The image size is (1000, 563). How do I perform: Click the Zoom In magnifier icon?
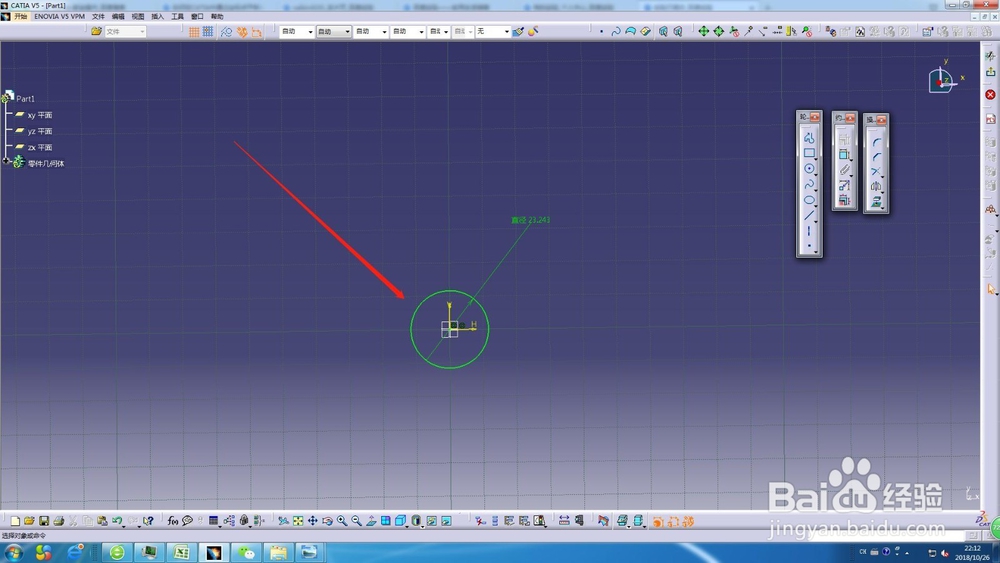(342, 521)
